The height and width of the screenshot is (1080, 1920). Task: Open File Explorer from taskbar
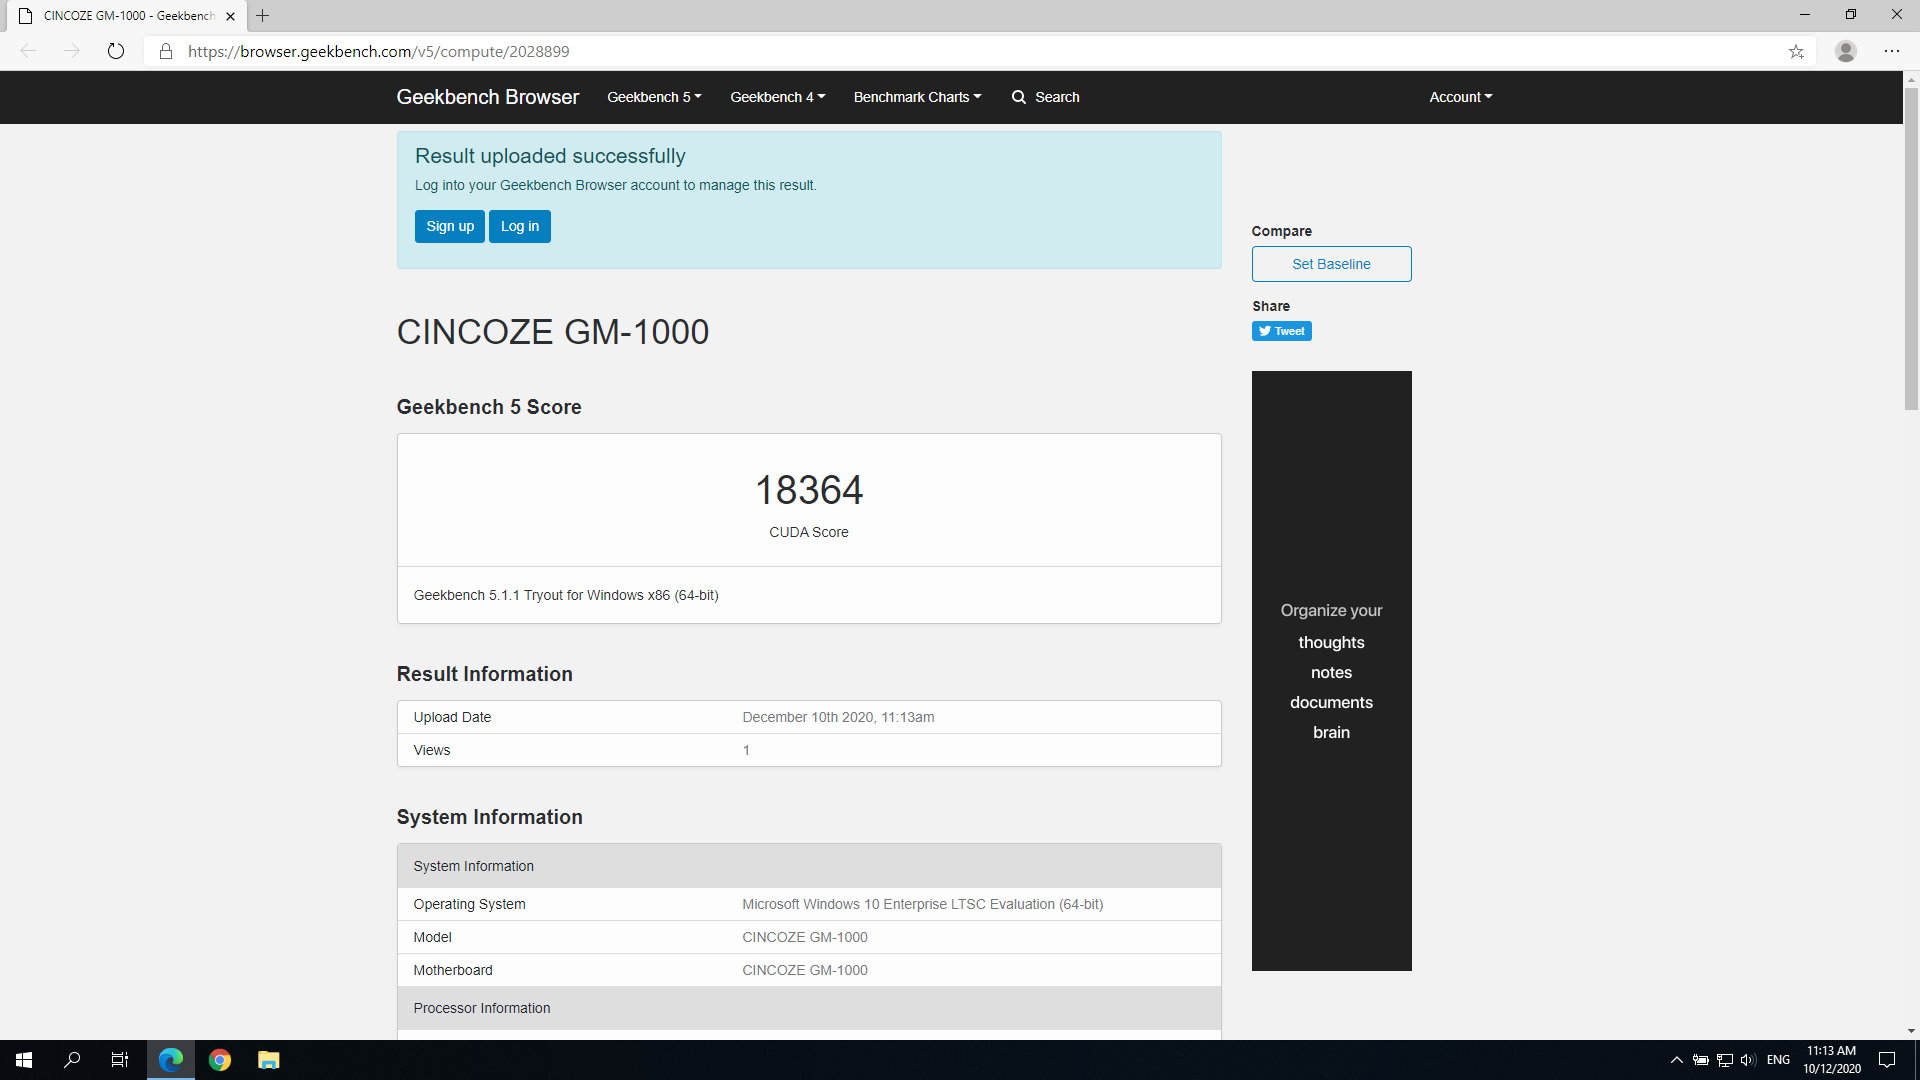[x=269, y=1060]
